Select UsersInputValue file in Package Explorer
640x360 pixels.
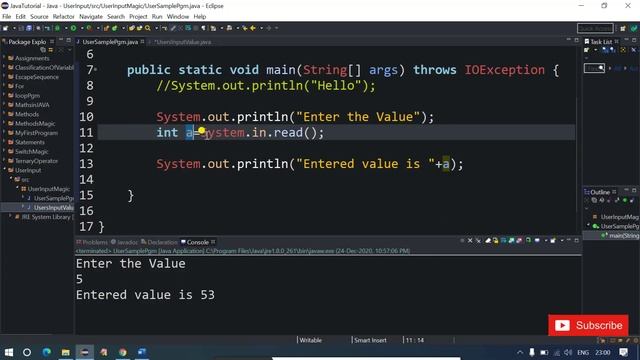coord(53,207)
